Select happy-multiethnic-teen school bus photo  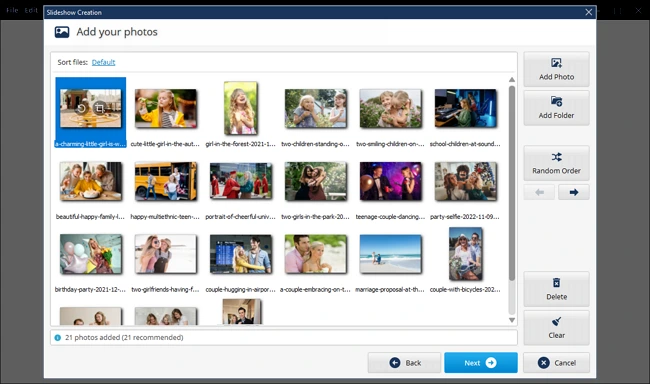[166, 181]
